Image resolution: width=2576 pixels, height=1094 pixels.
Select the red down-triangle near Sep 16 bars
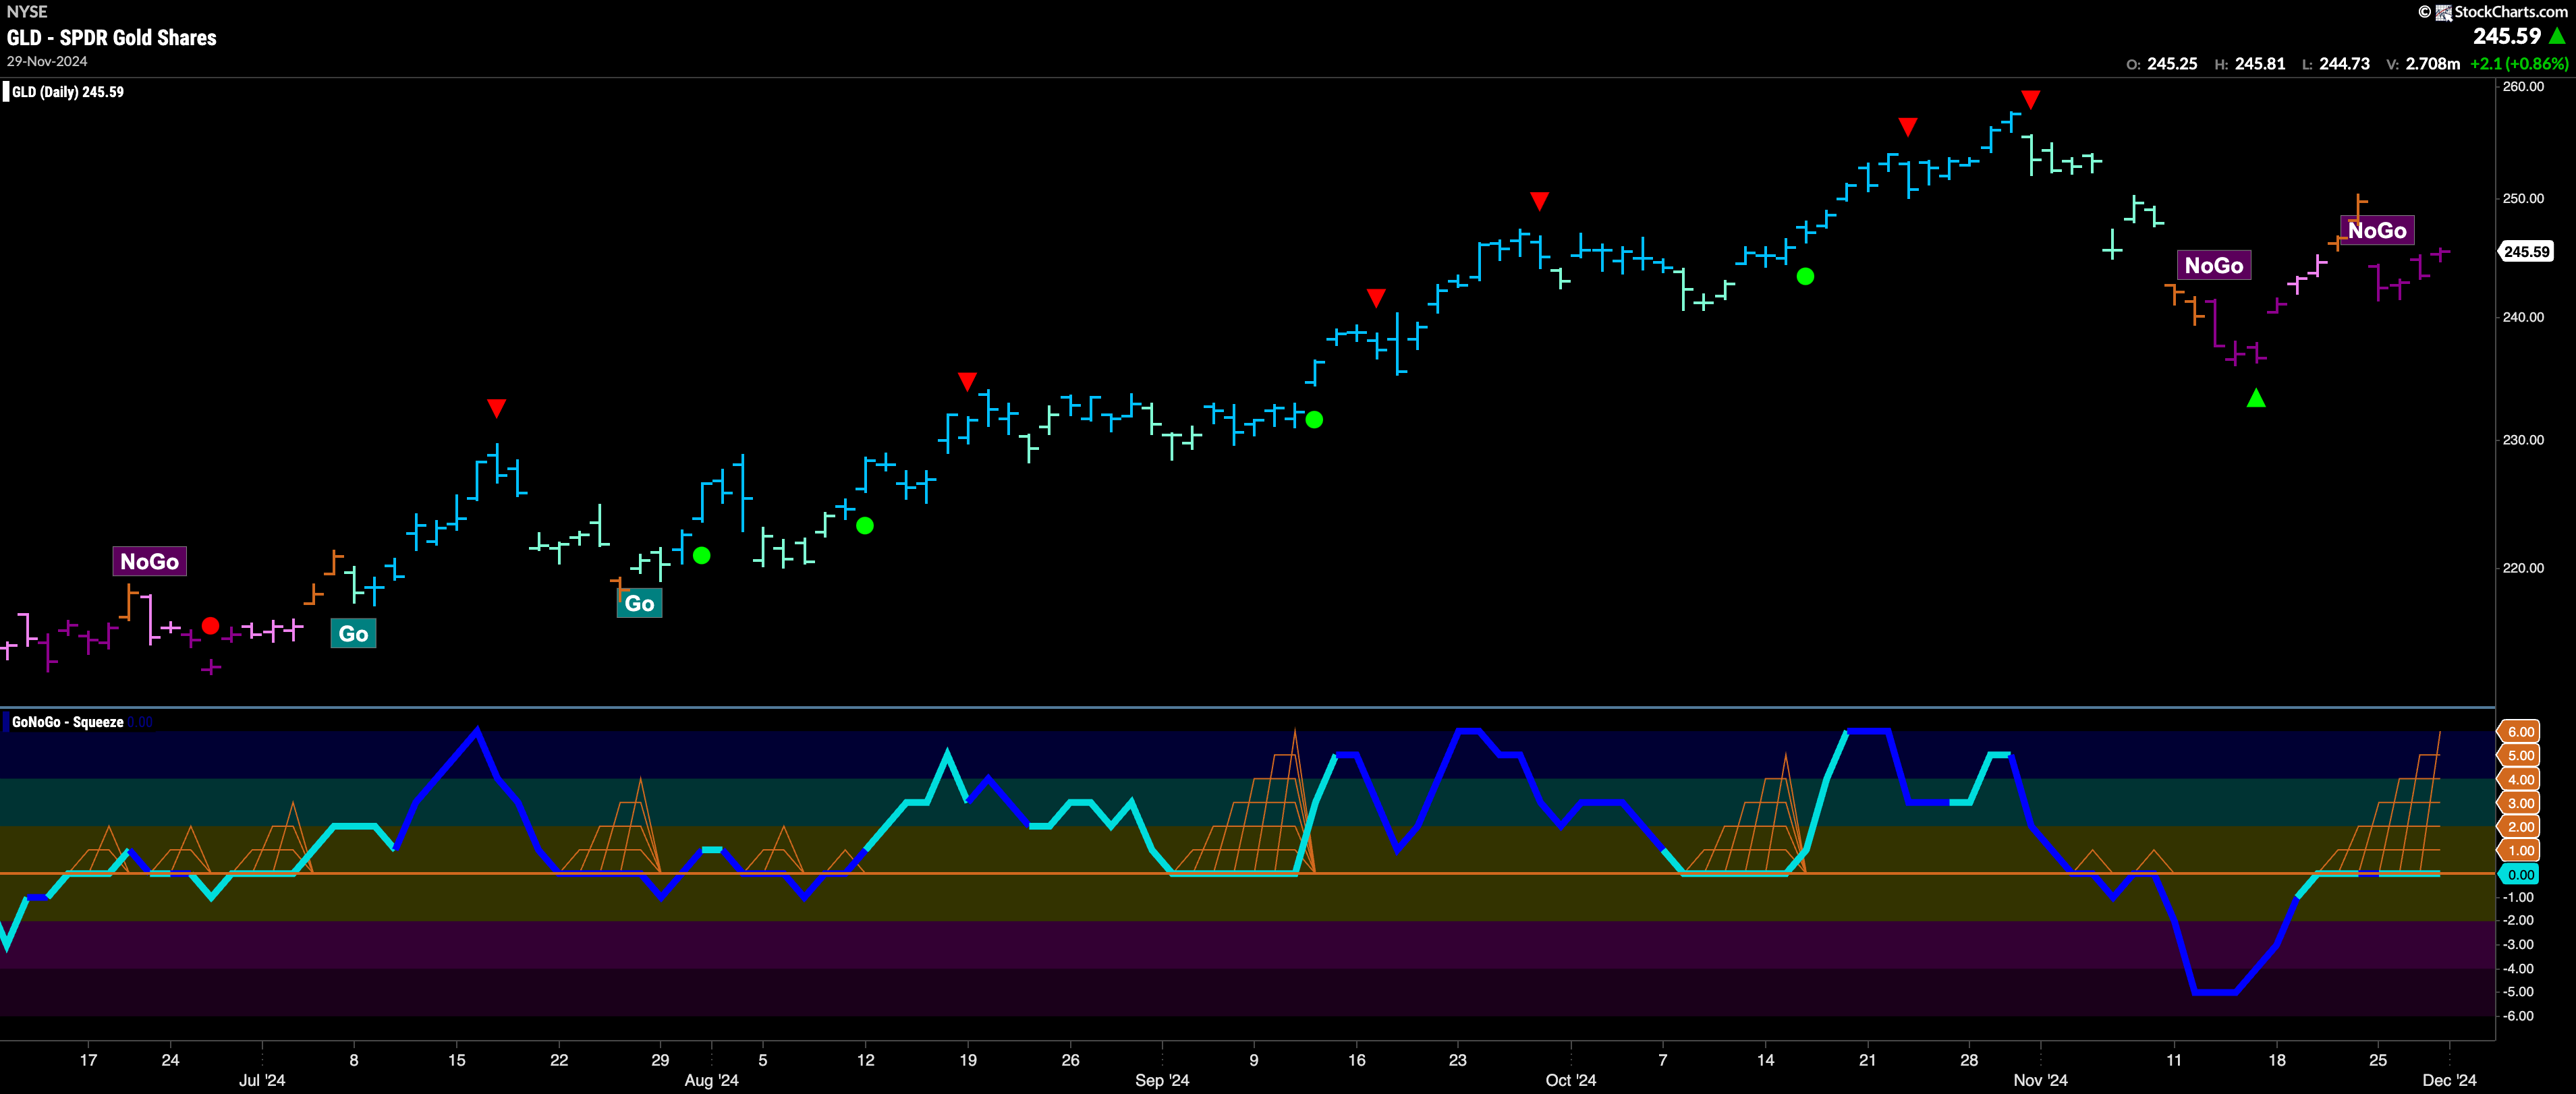click(x=1376, y=298)
